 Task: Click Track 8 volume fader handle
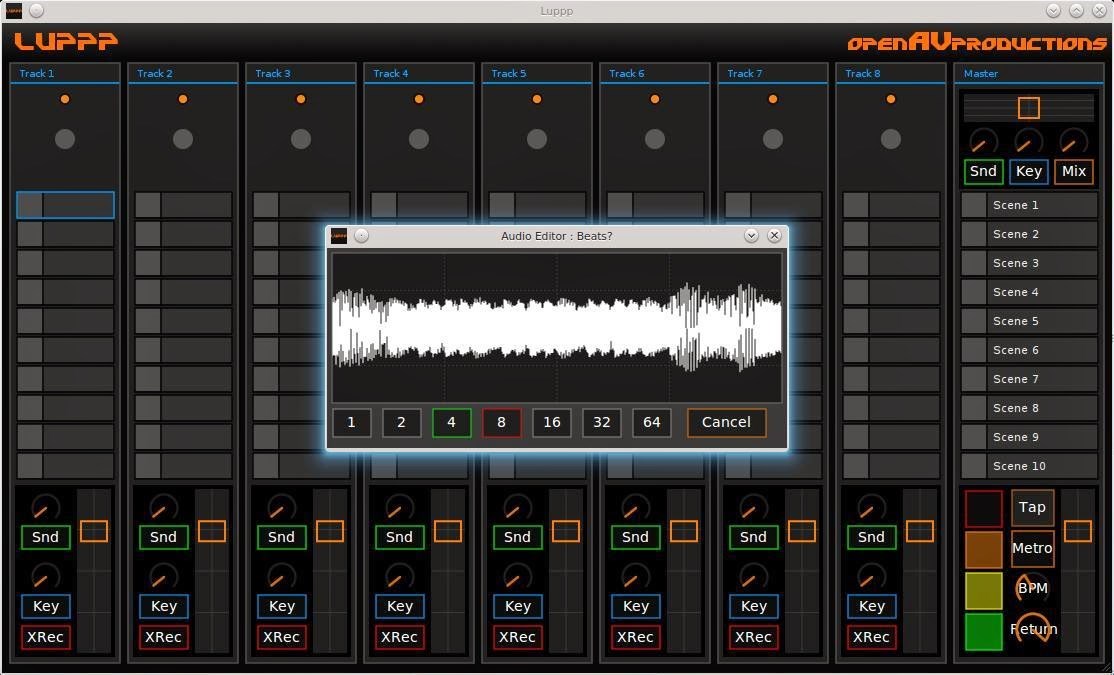coord(919,531)
